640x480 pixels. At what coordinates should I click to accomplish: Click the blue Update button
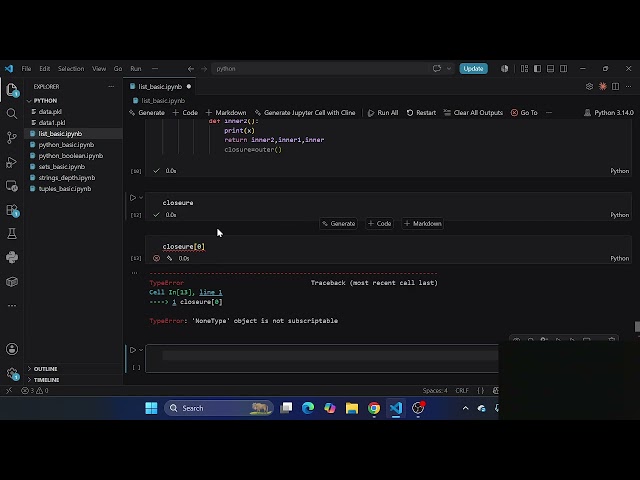coord(473,69)
